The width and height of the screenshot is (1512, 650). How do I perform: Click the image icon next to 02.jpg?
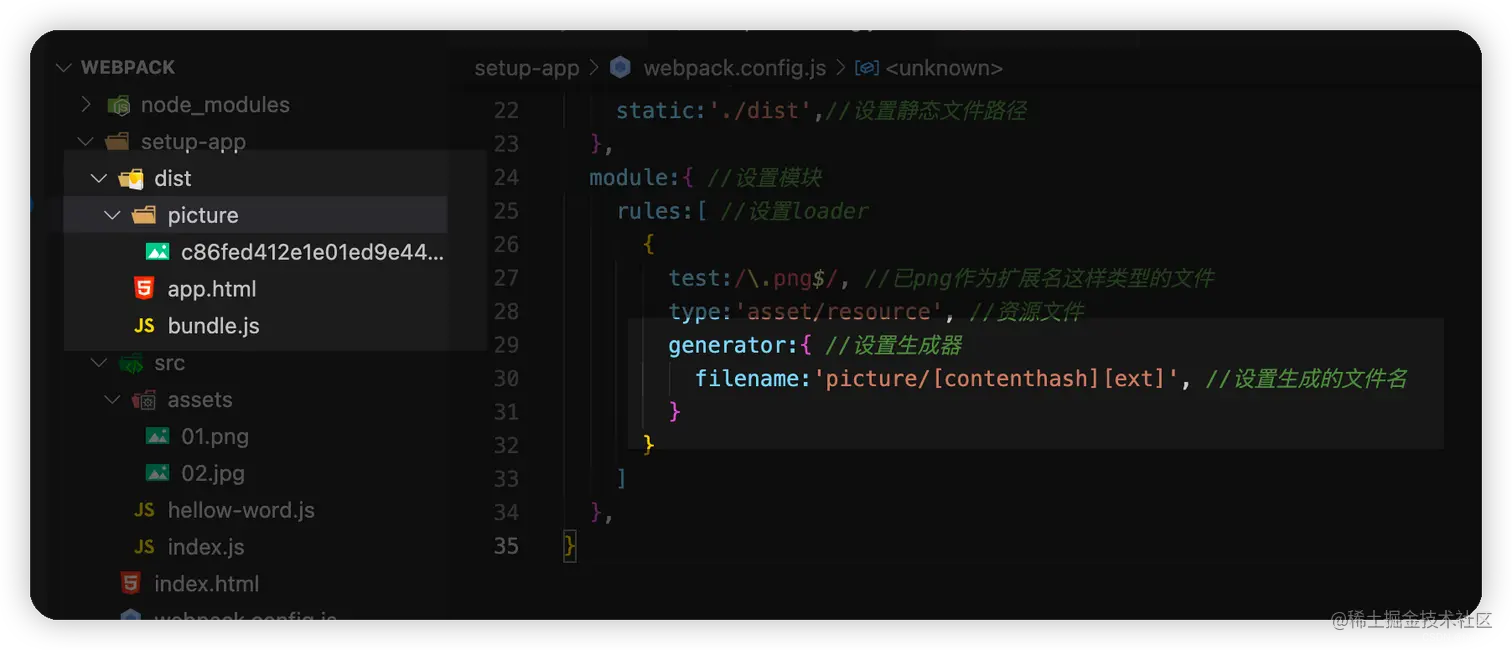coord(157,473)
